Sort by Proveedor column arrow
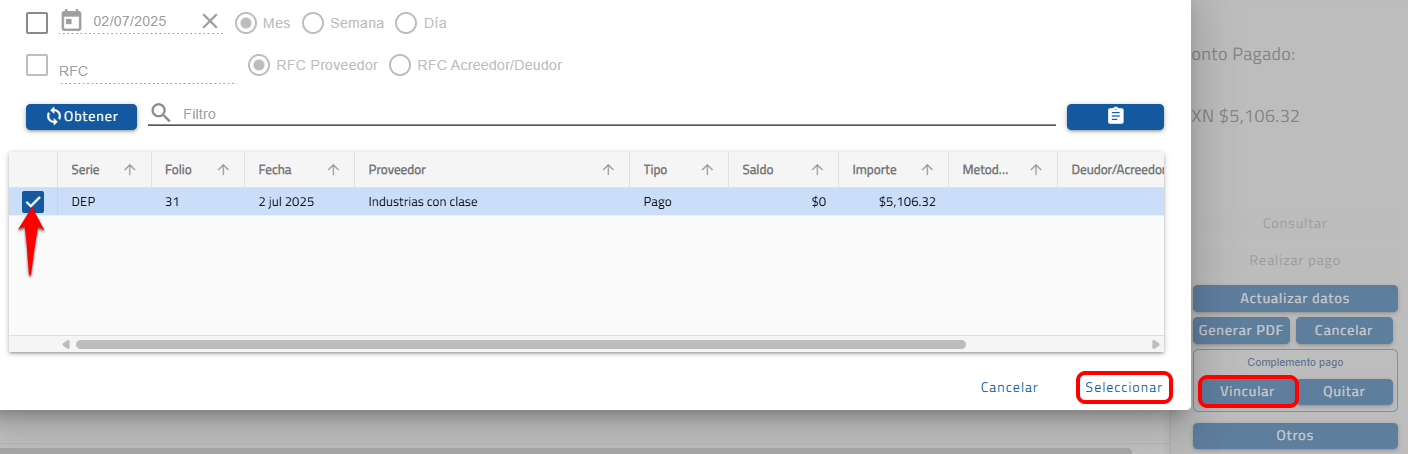 (x=608, y=170)
